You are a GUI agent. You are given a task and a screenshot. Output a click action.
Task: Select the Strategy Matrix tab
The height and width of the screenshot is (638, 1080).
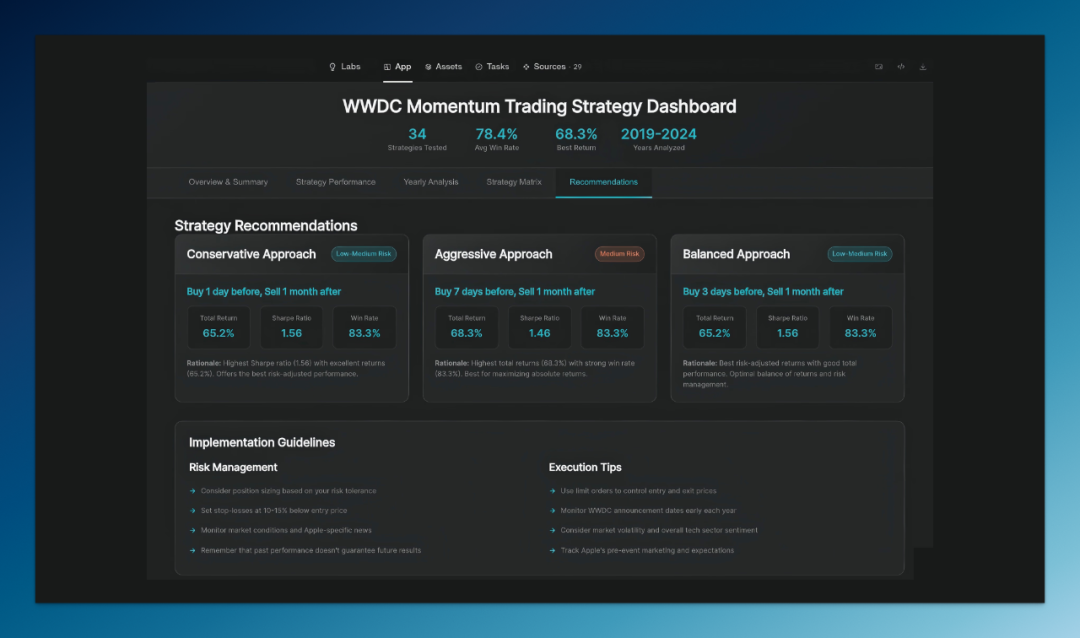[x=514, y=182]
